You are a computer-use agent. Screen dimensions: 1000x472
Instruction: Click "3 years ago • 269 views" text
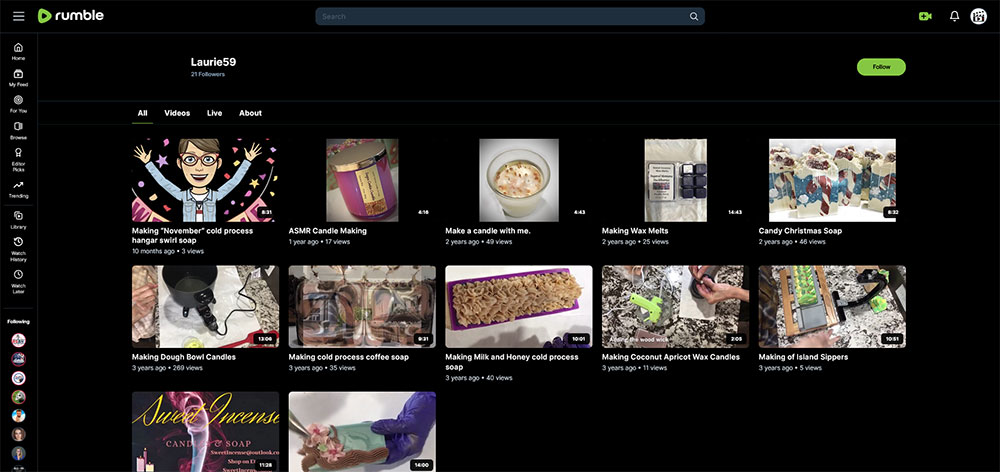click(x=167, y=368)
